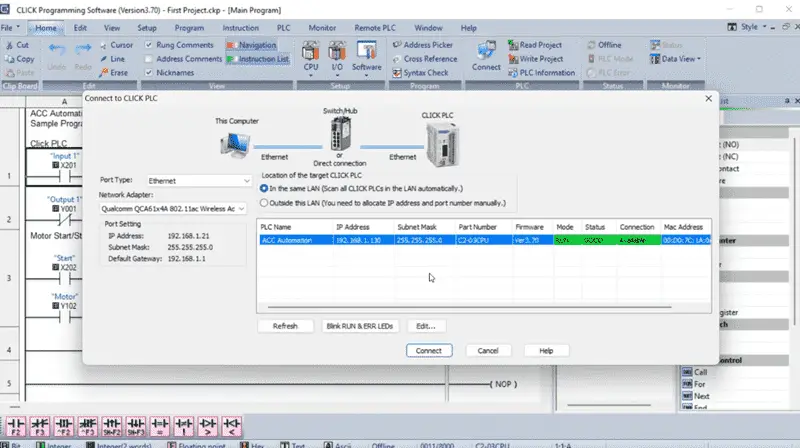Toggle the Nicknames checkbox

tap(148, 72)
